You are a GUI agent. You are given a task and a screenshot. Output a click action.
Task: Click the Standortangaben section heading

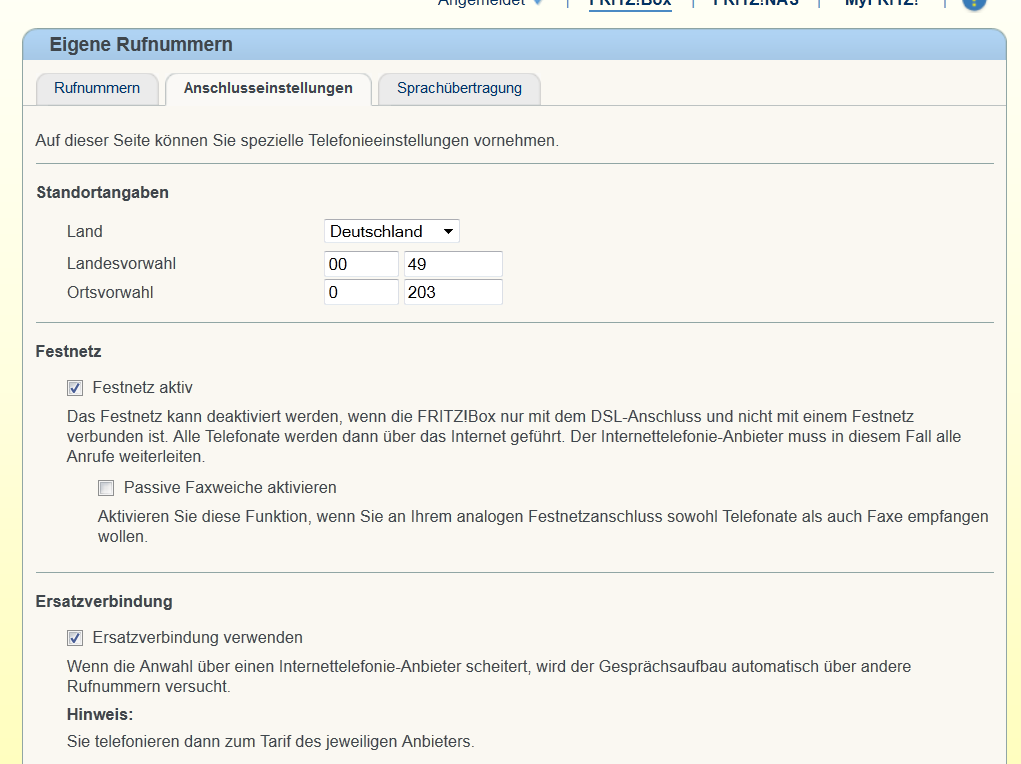click(x=102, y=193)
